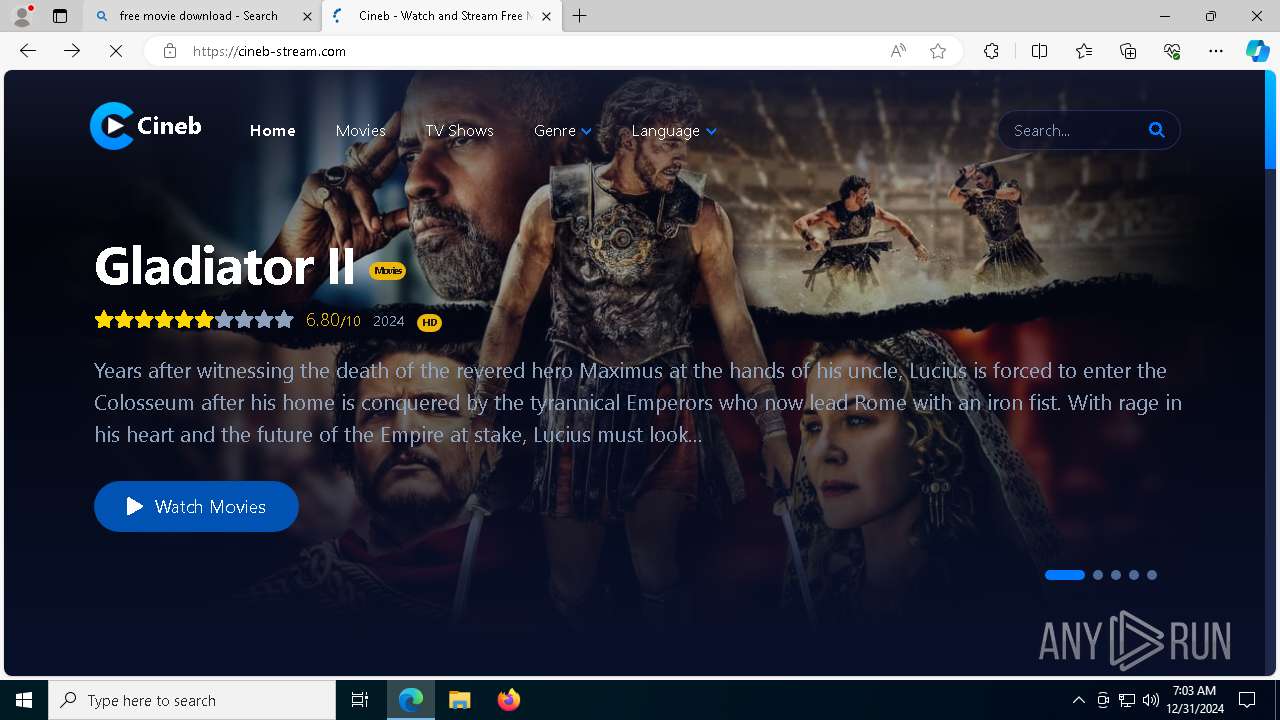Open the TV Shows page

point(459,131)
